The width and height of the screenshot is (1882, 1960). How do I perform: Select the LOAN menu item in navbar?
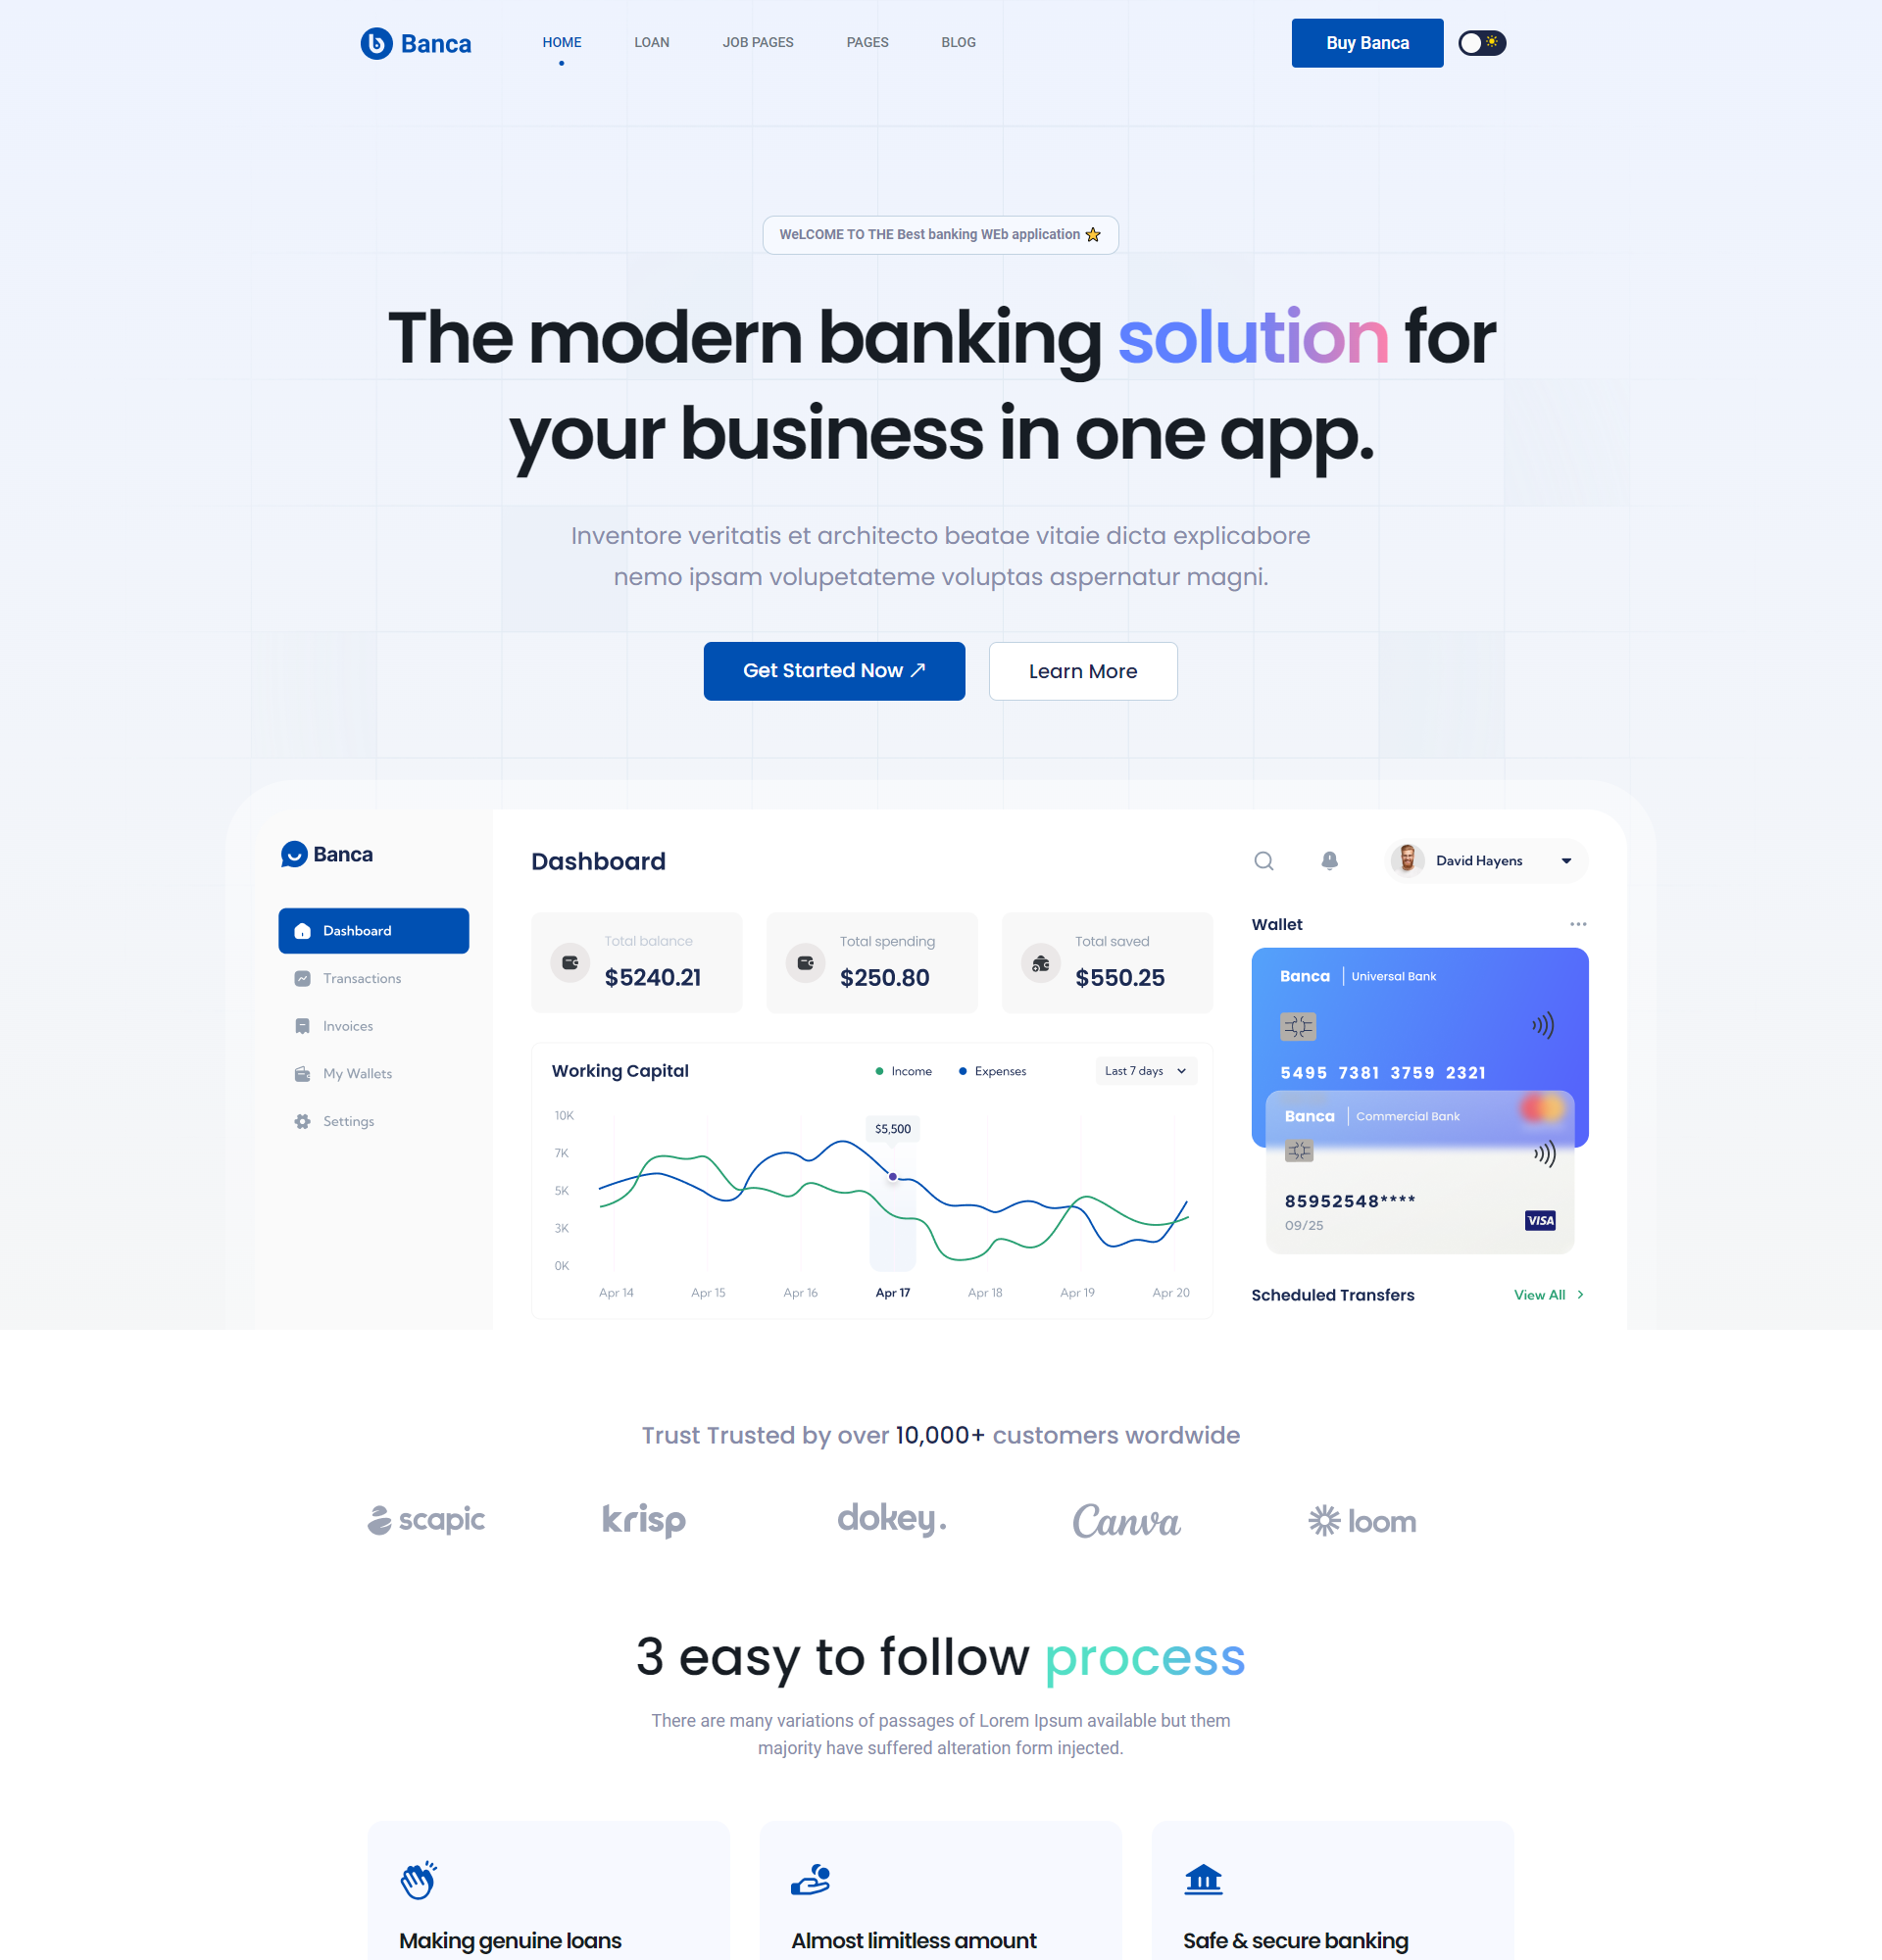(x=651, y=42)
